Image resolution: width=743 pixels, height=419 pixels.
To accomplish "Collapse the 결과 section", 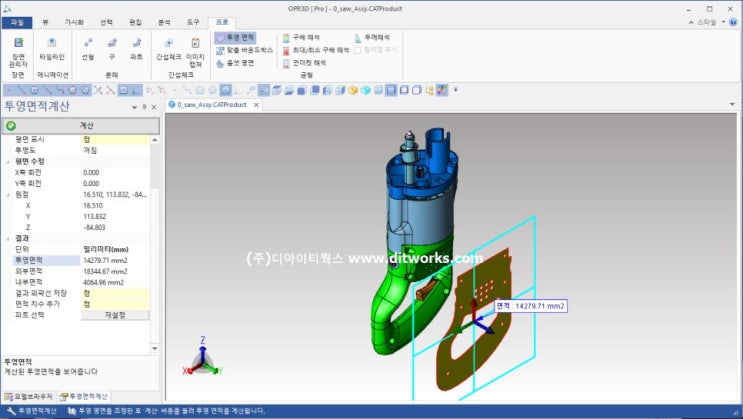I will [x=8, y=238].
